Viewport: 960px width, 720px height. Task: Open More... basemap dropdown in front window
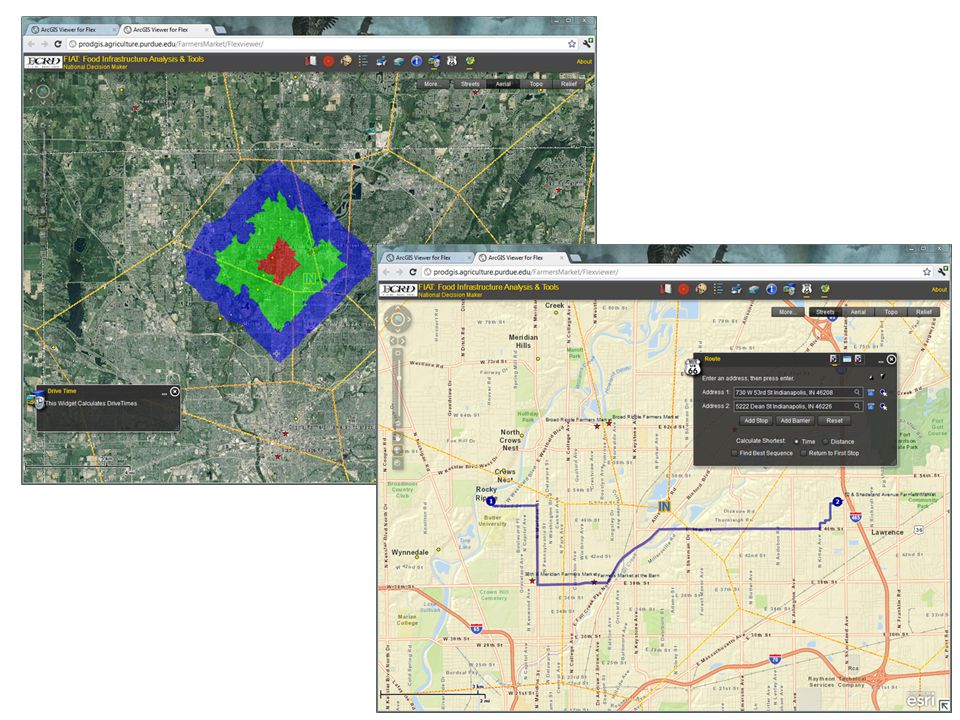(787, 312)
